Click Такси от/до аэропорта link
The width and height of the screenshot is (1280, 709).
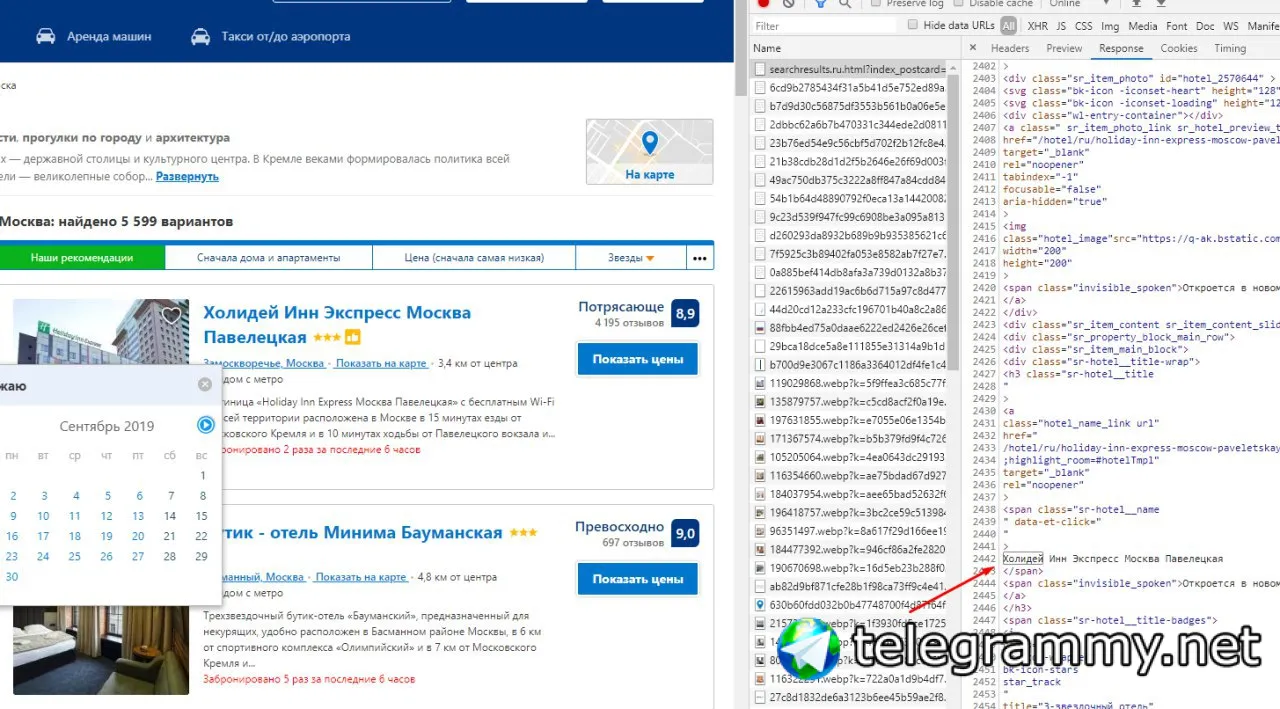coord(286,36)
